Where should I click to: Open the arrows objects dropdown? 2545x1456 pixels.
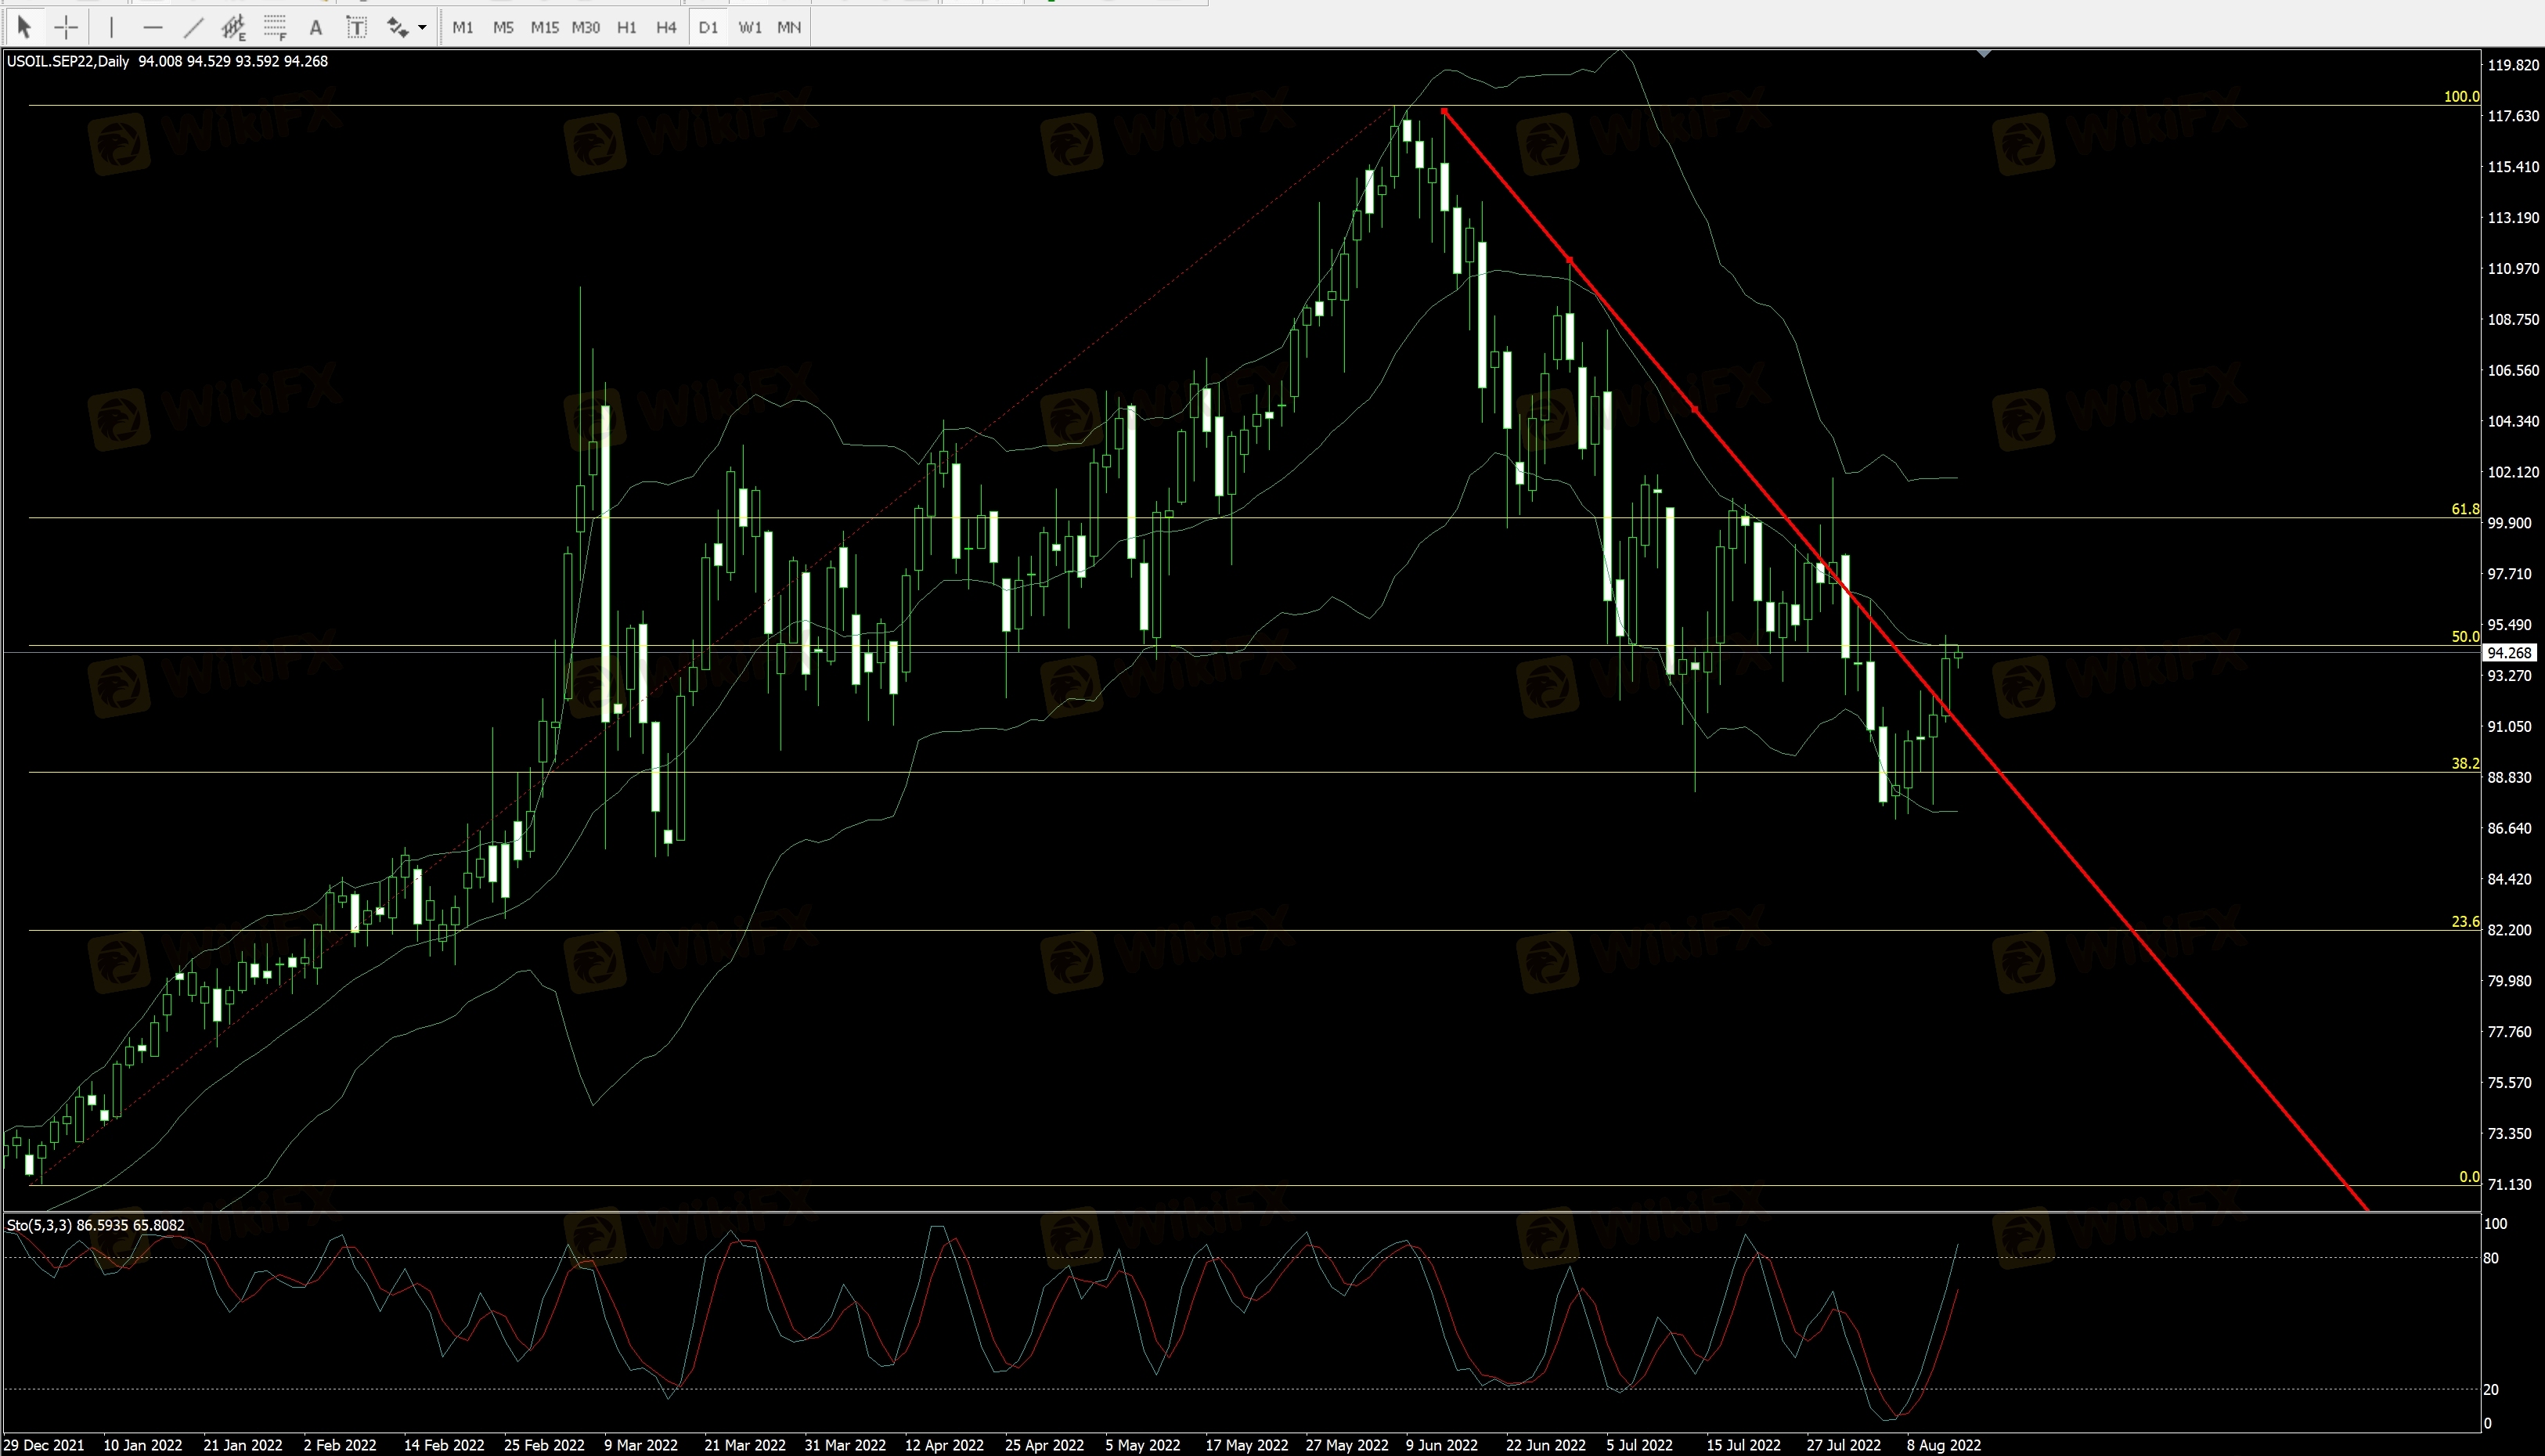point(422,27)
